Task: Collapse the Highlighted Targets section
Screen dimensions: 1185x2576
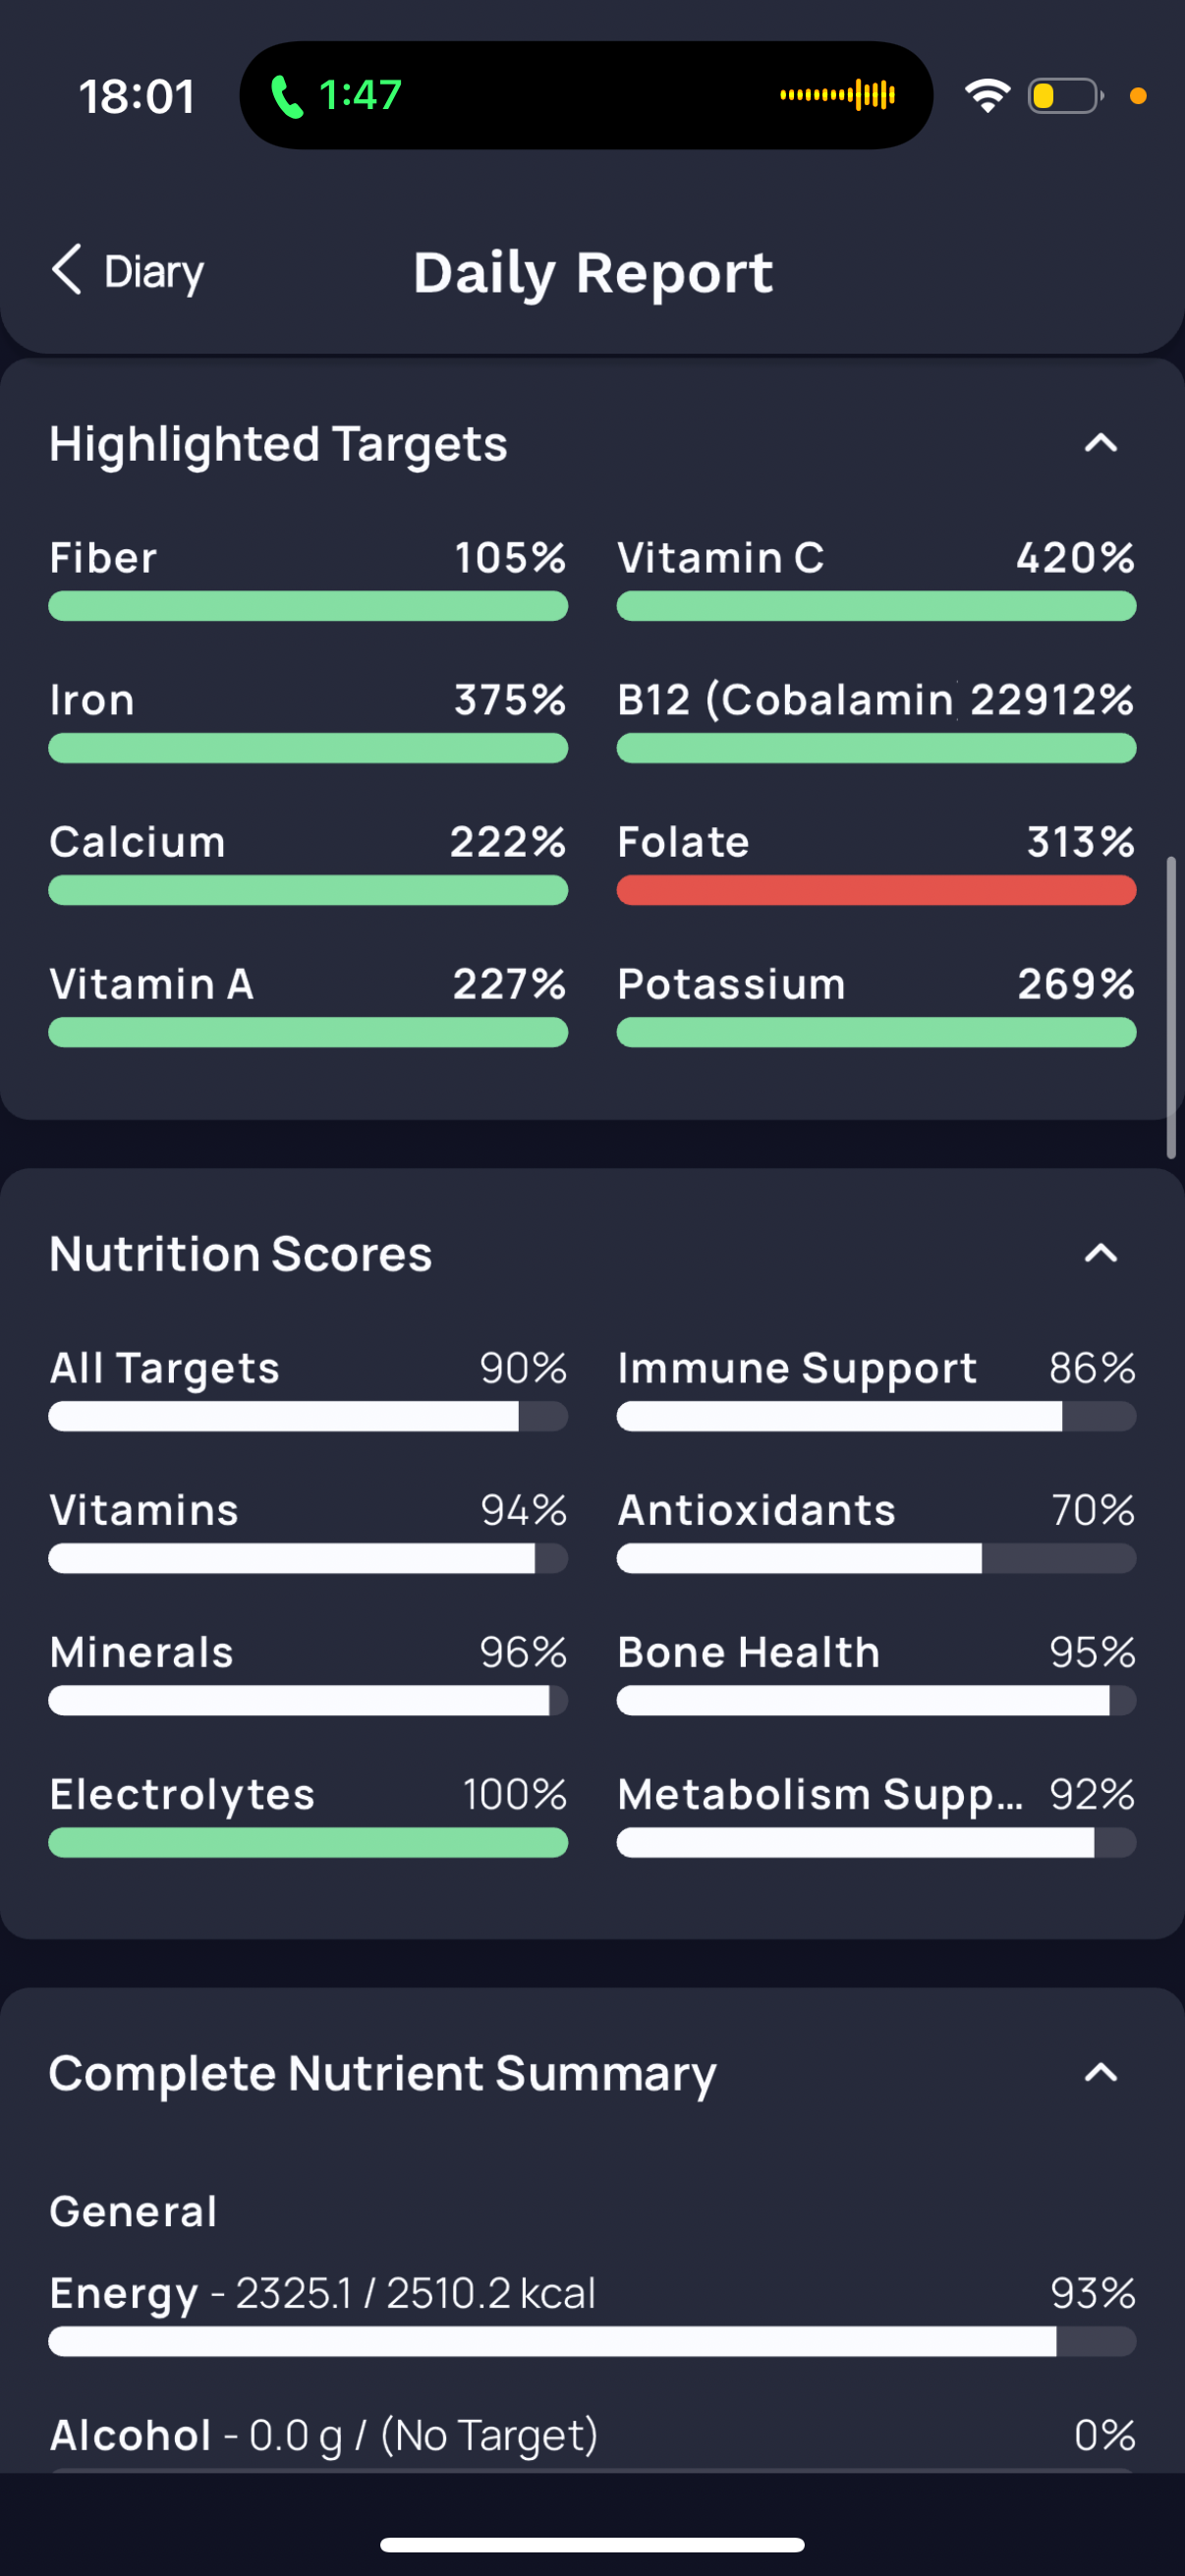Action: [x=1100, y=443]
